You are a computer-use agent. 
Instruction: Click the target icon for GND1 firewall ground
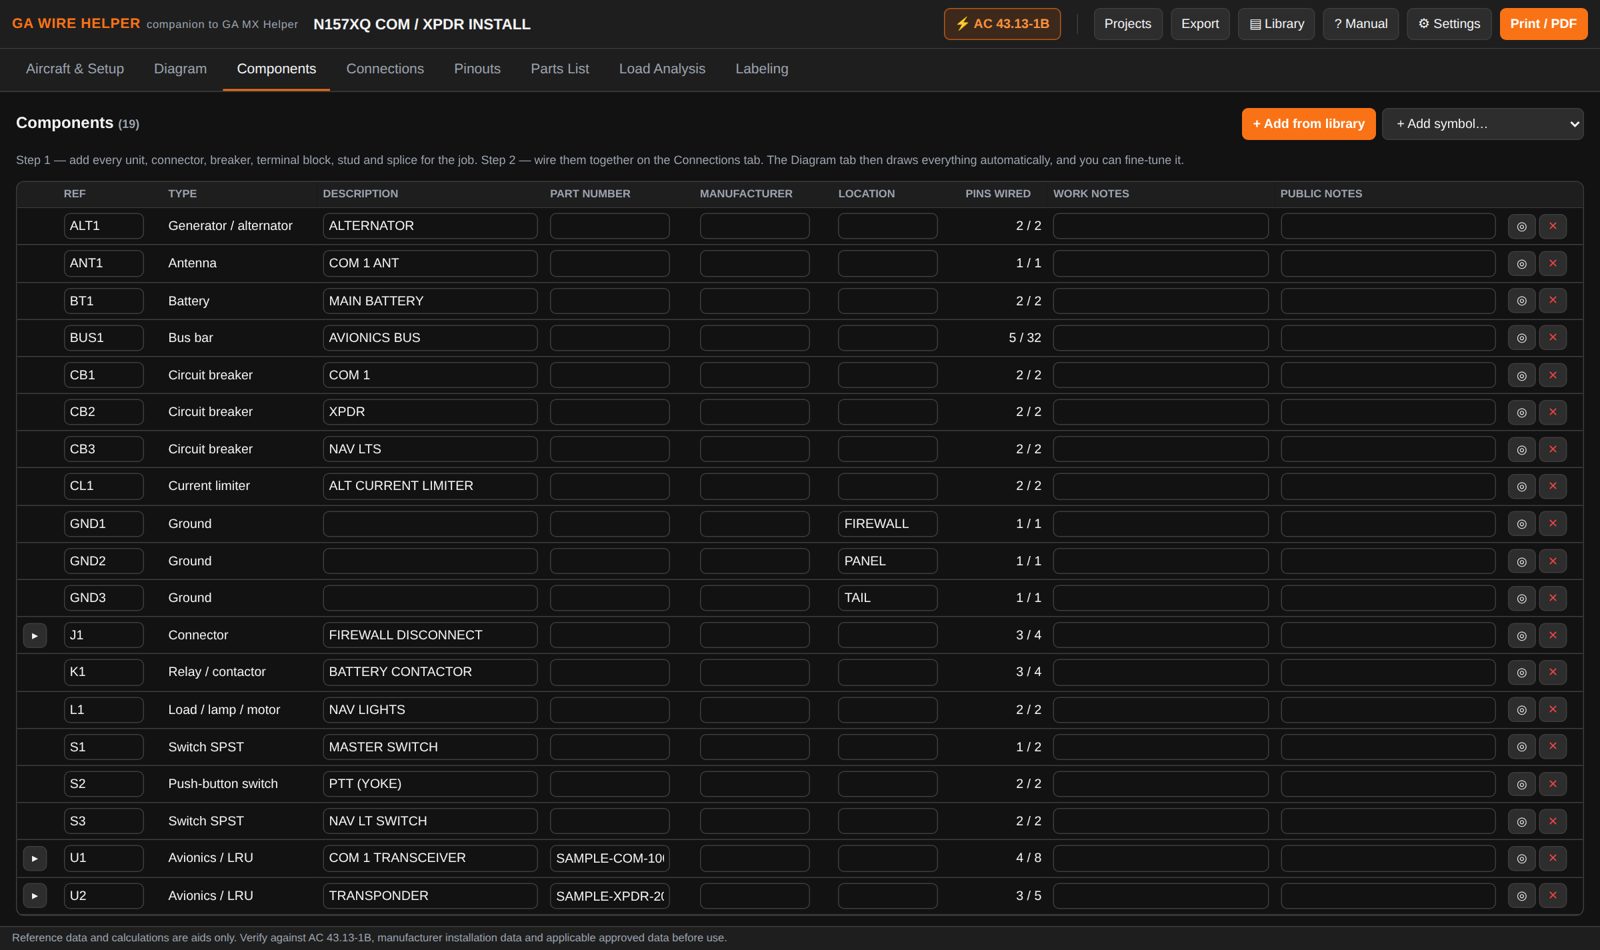tap(1521, 523)
